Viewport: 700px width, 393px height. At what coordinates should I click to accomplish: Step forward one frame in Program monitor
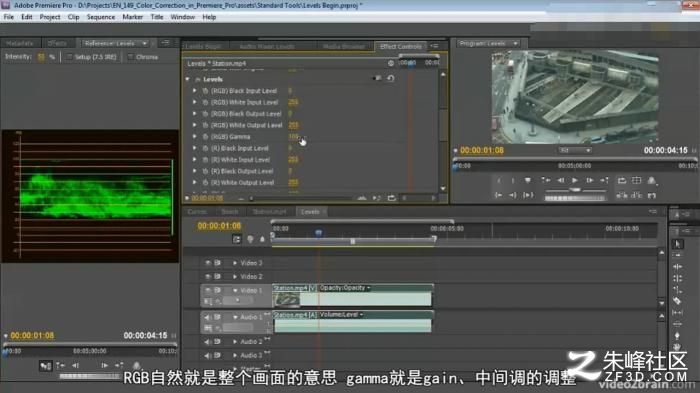(x=589, y=180)
